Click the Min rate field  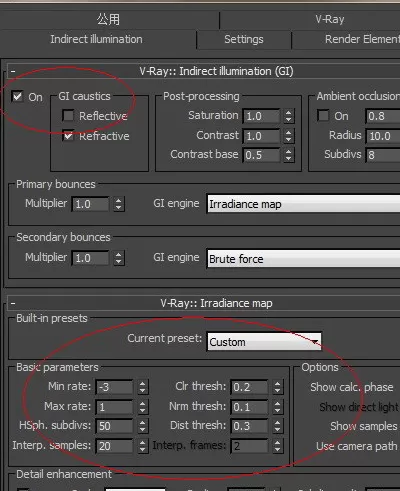coord(114,387)
